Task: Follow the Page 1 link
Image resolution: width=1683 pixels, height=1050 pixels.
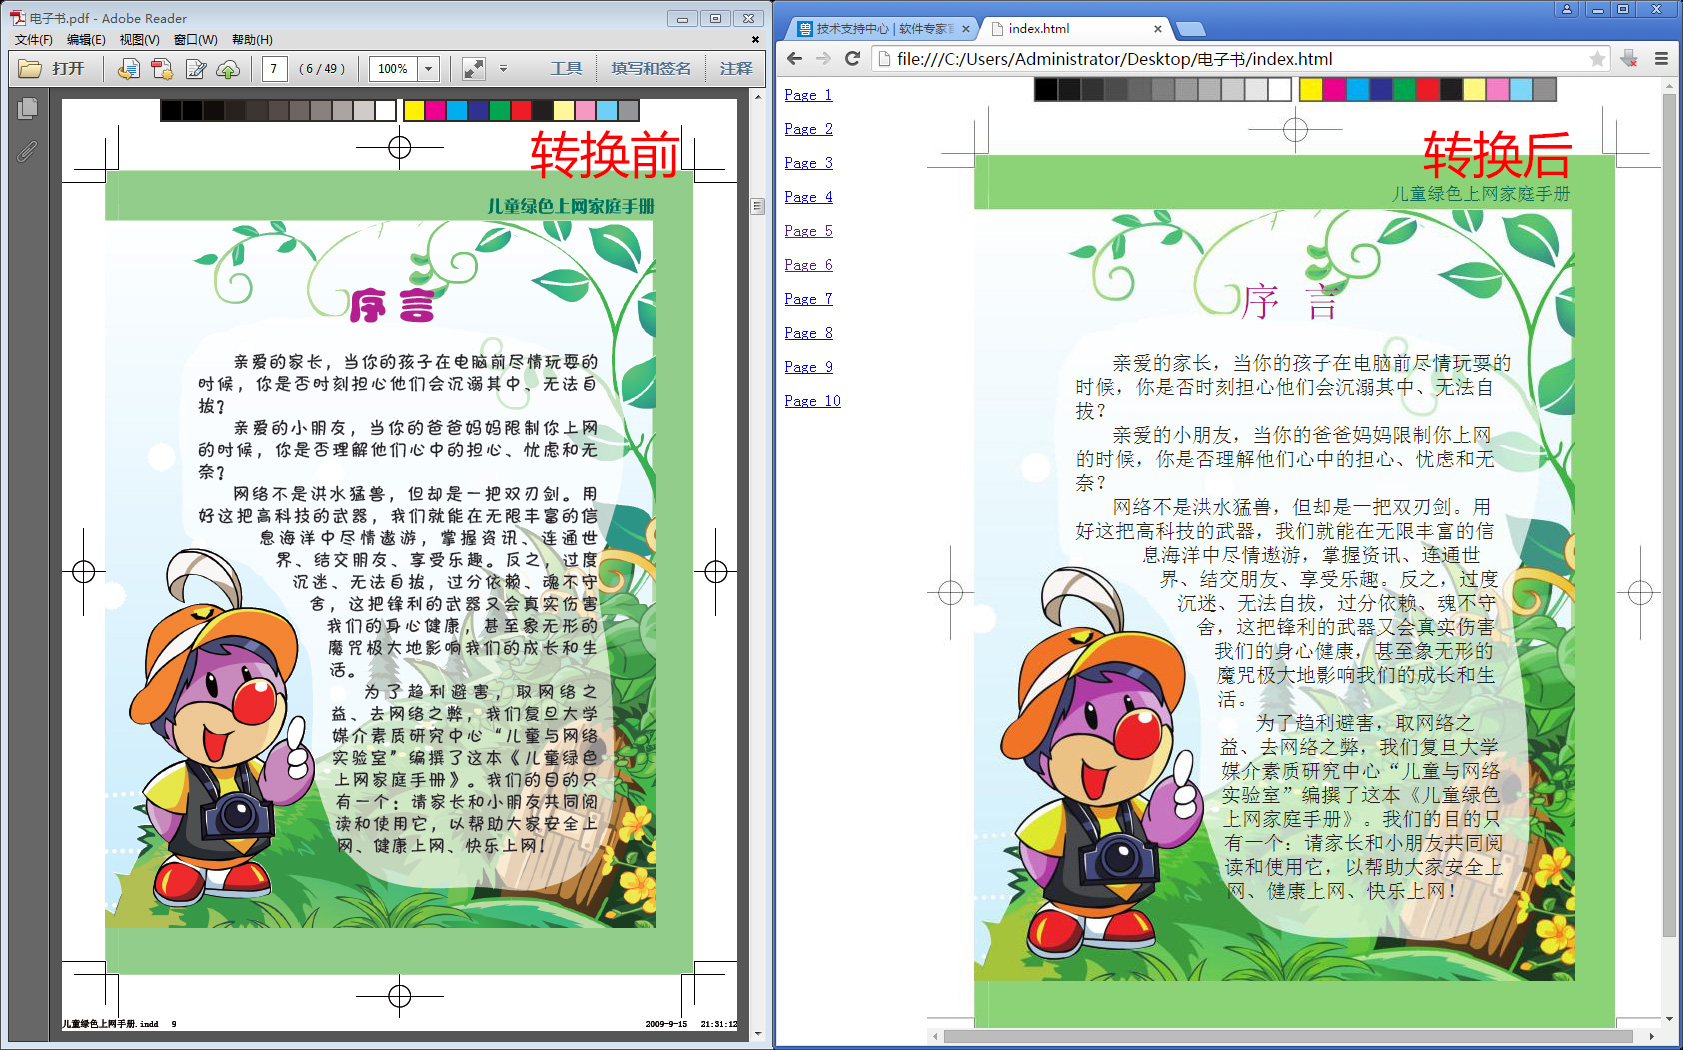Action: (808, 94)
